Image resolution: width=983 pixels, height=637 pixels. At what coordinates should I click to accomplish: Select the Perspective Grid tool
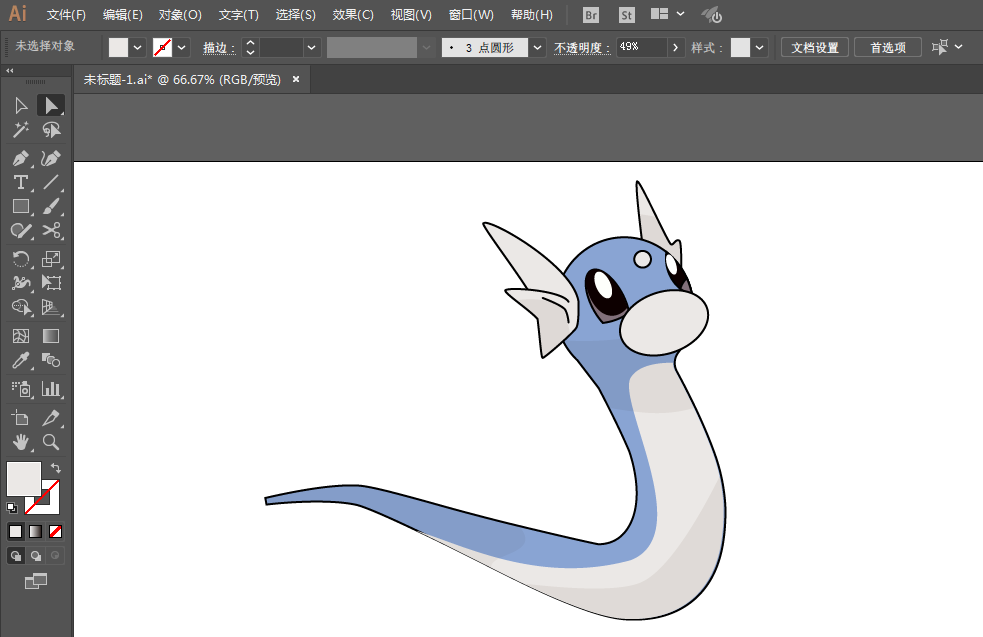[x=51, y=307]
